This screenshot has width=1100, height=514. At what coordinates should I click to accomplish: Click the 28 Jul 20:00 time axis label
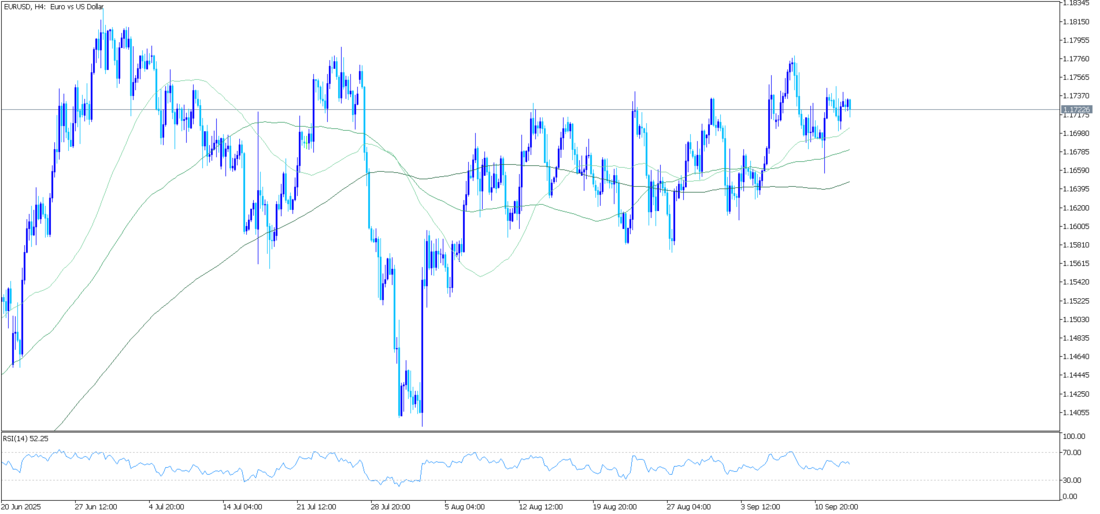coord(391,506)
